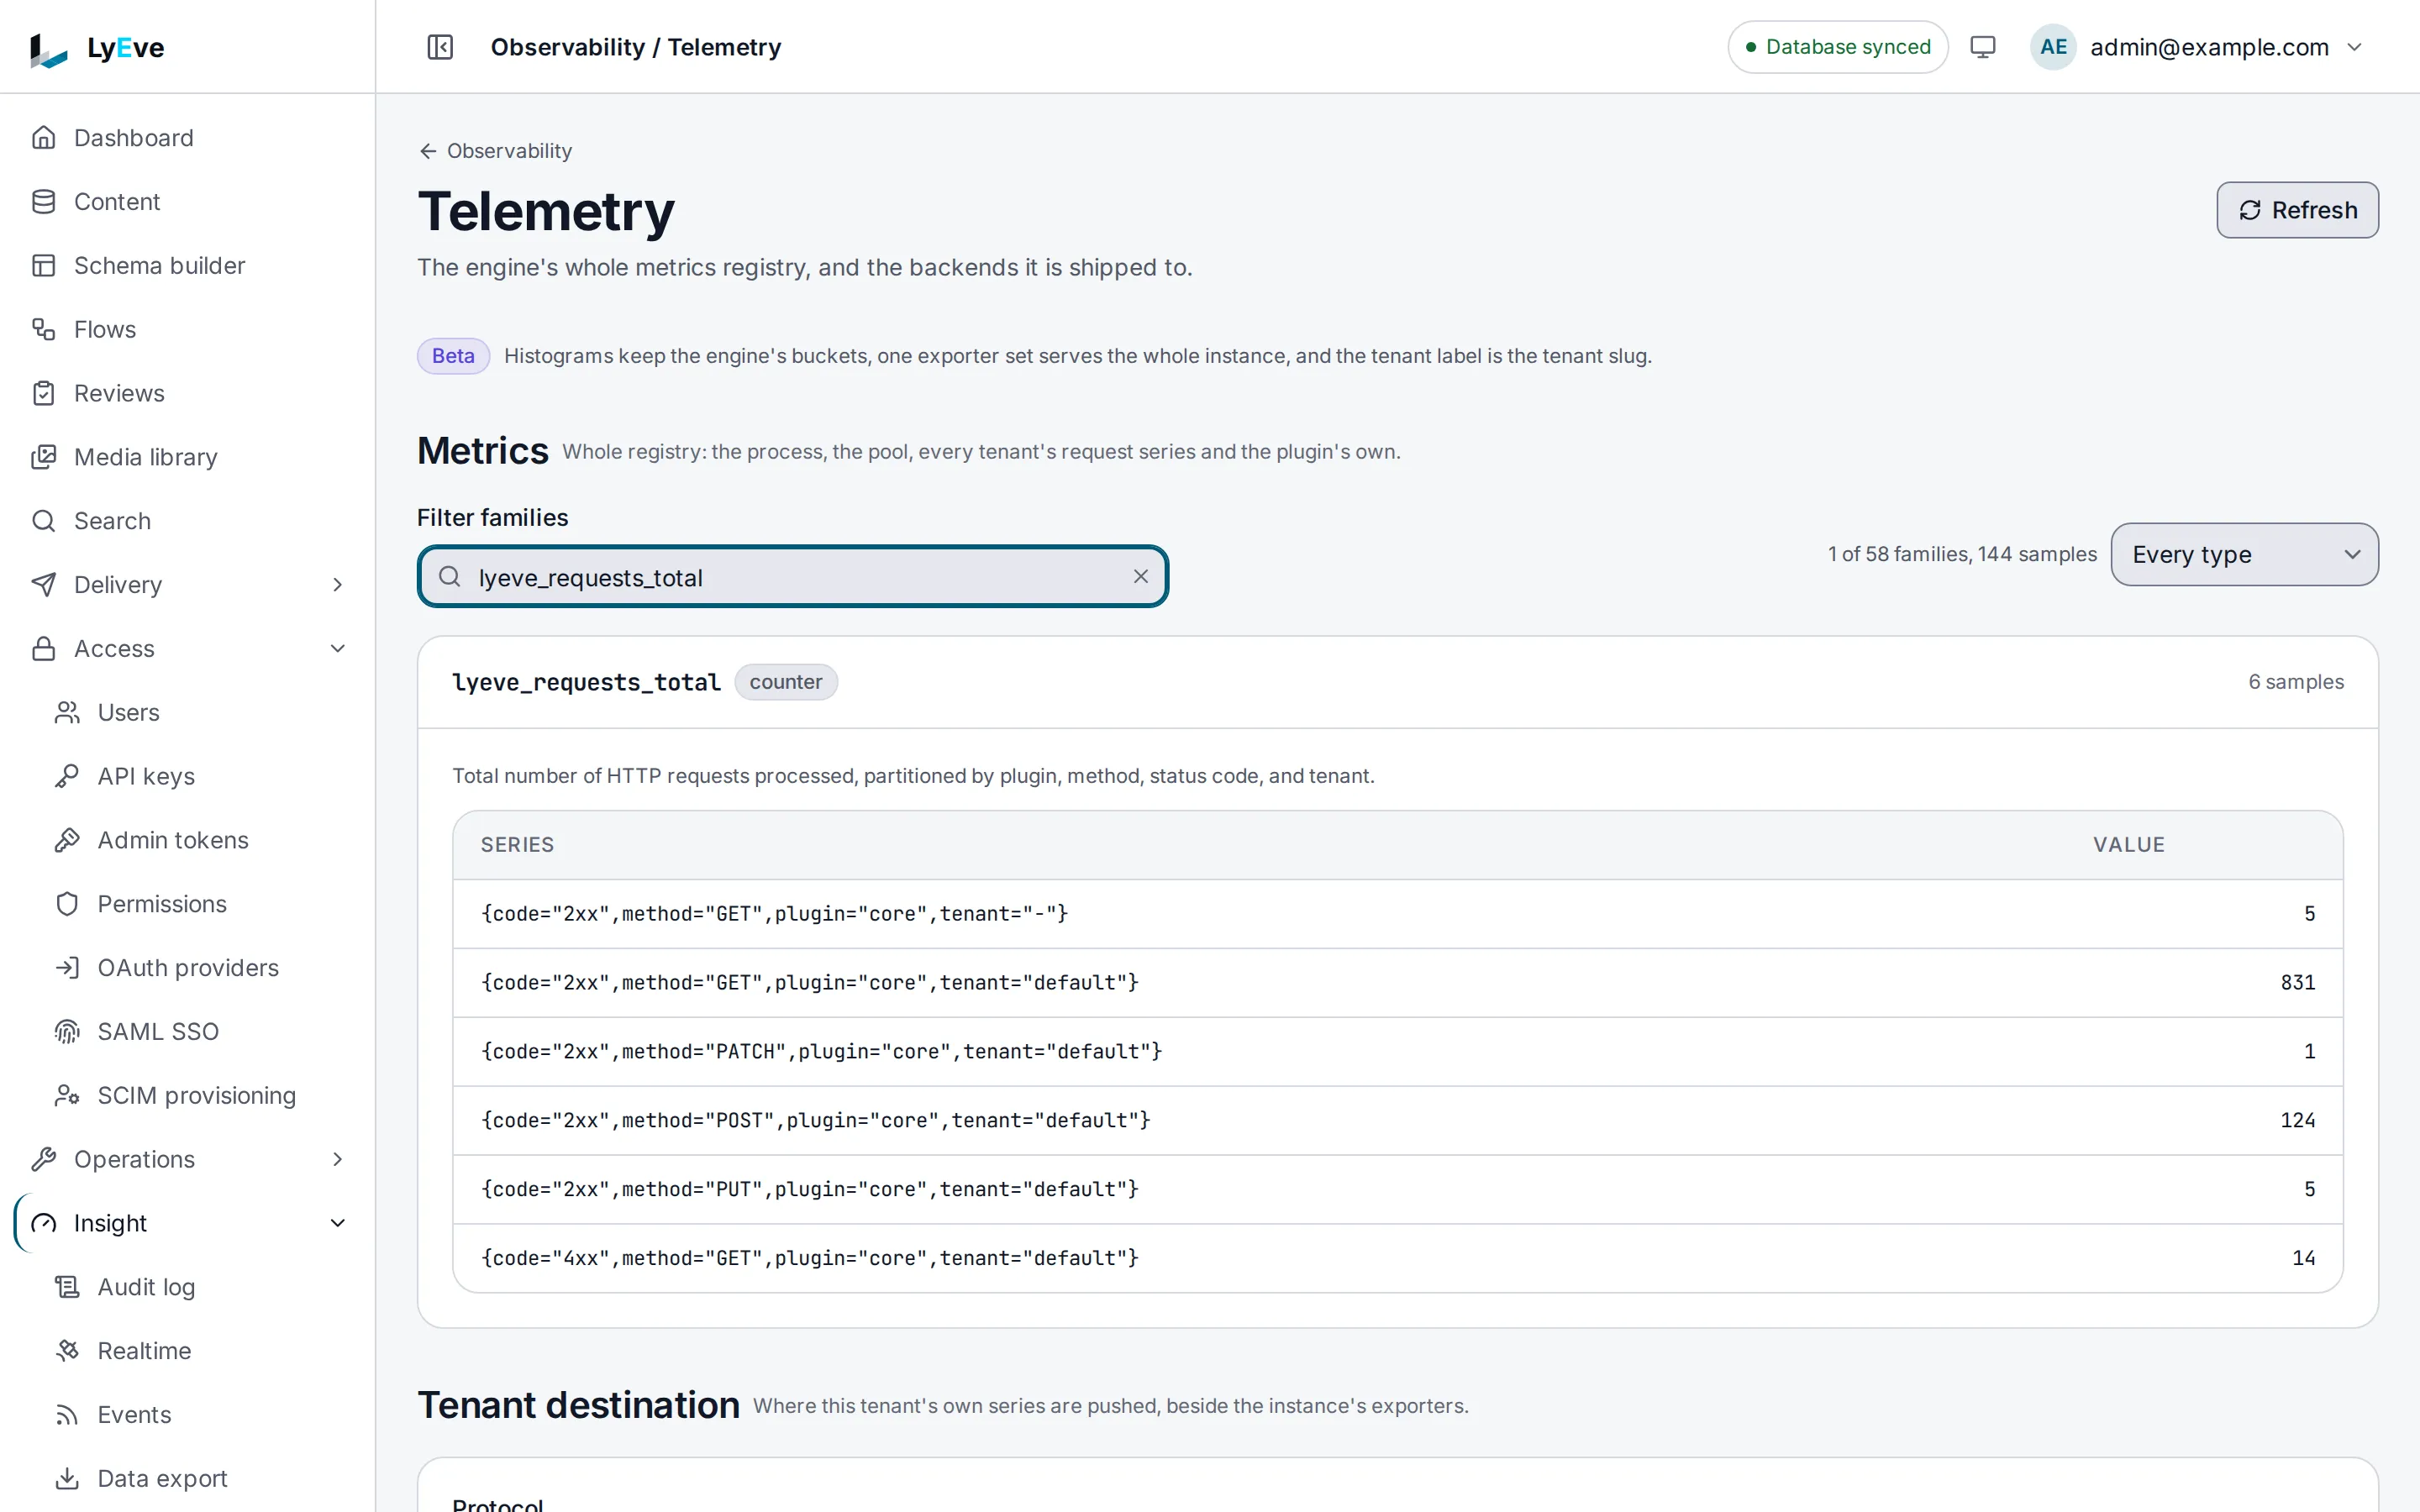The image size is (2420, 1512).
Task: Click the AE user avatar
Action: 2053,47
